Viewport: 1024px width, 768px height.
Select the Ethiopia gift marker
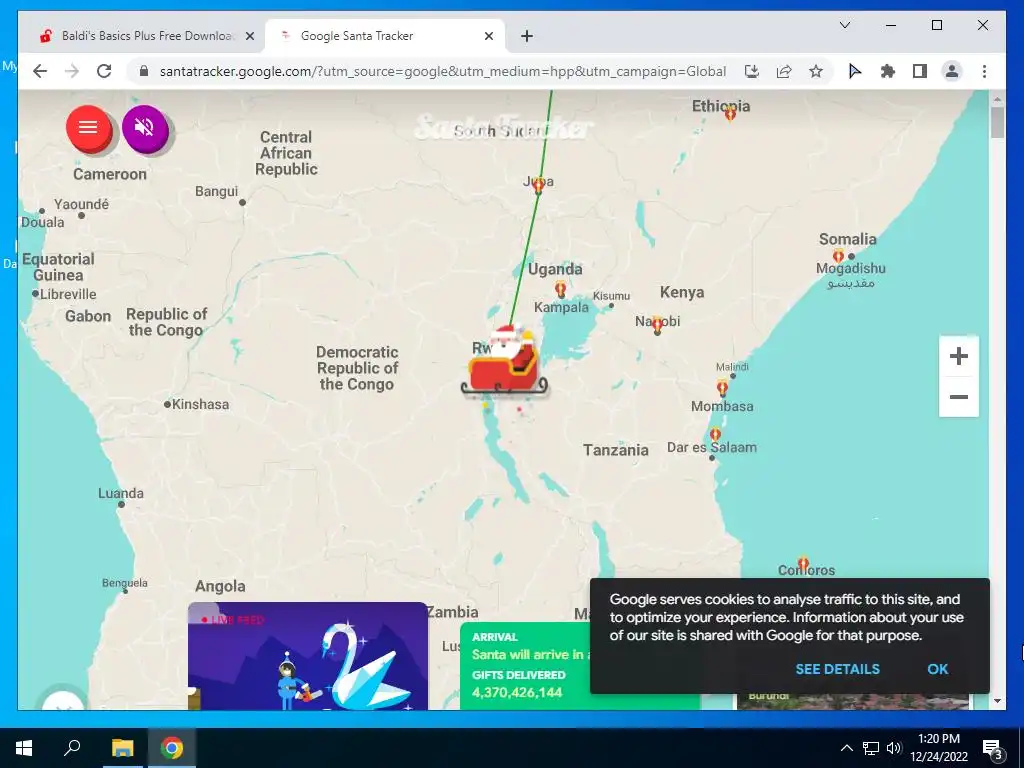pos(730,114)
